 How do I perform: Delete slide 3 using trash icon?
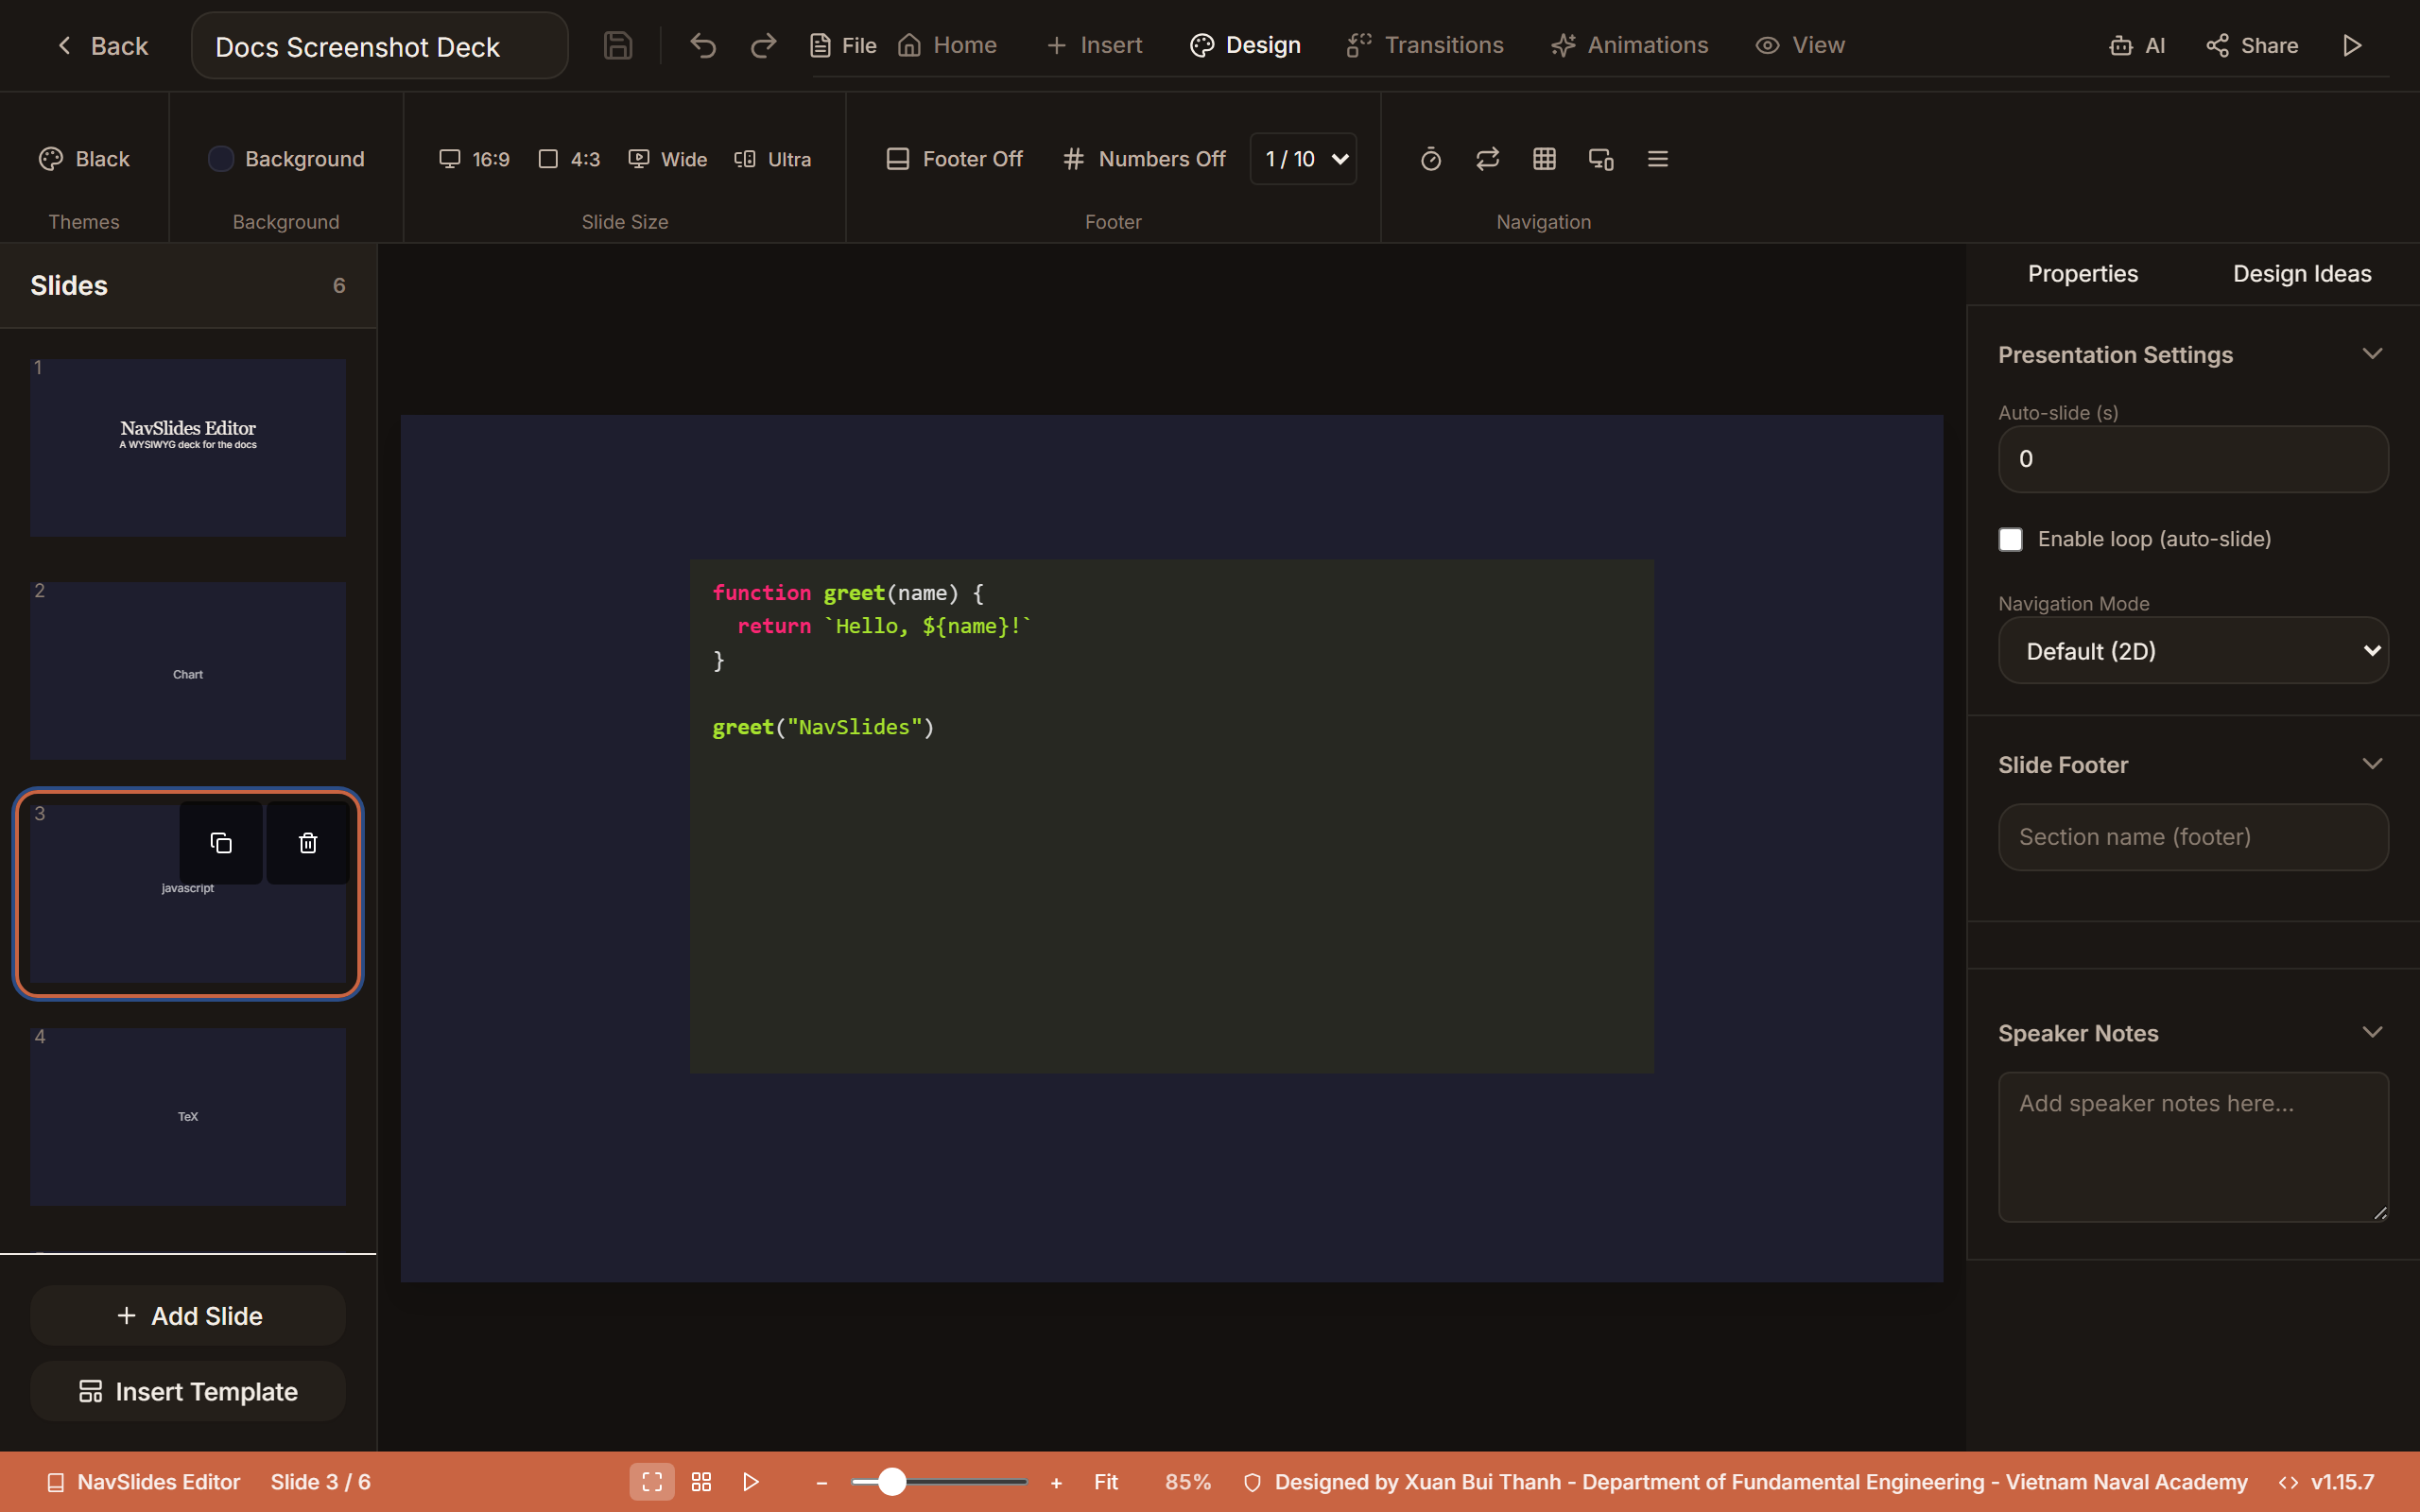308,843
